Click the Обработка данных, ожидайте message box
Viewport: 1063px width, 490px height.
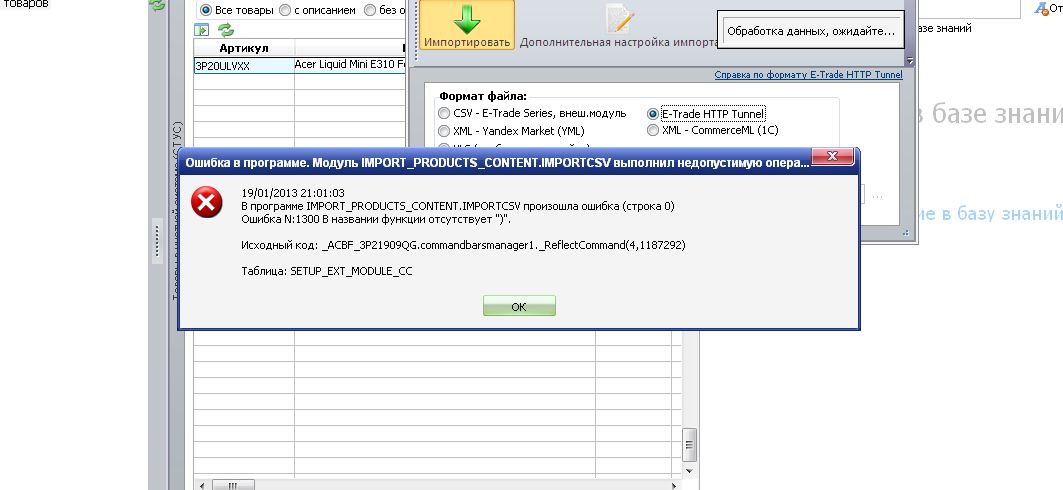[x=810, y=30]
